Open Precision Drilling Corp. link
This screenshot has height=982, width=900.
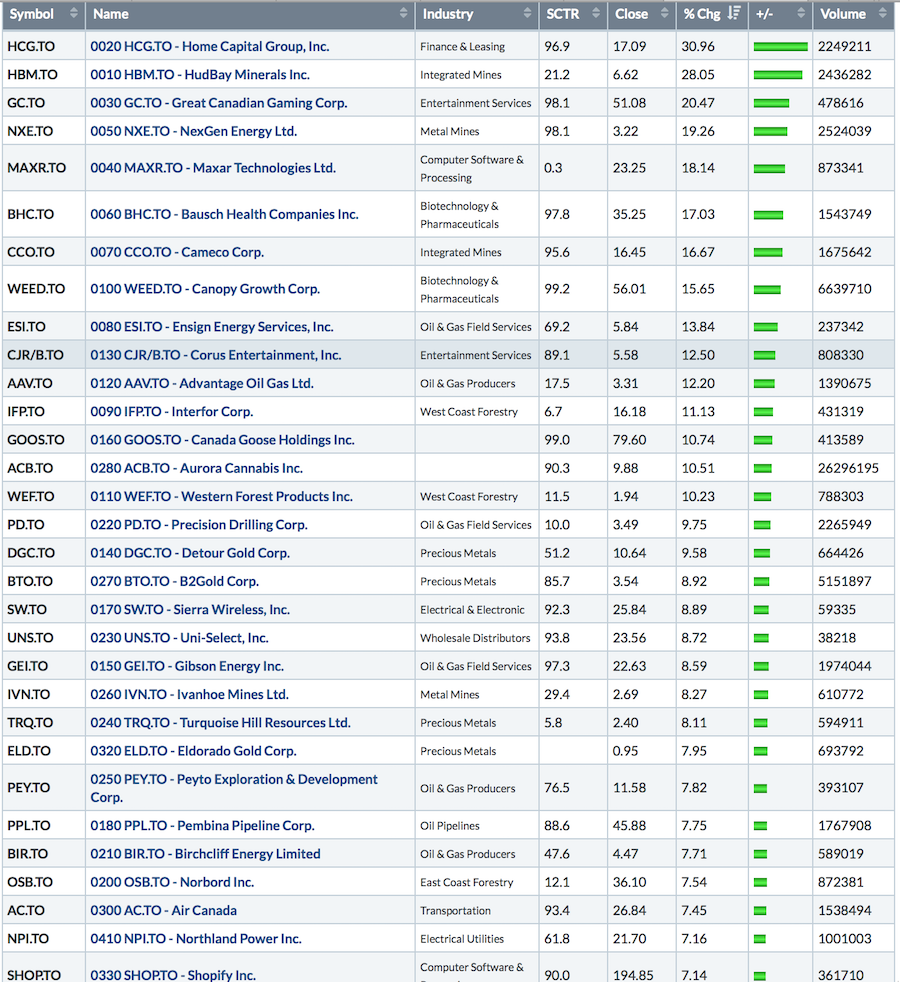tap(199, 525)
